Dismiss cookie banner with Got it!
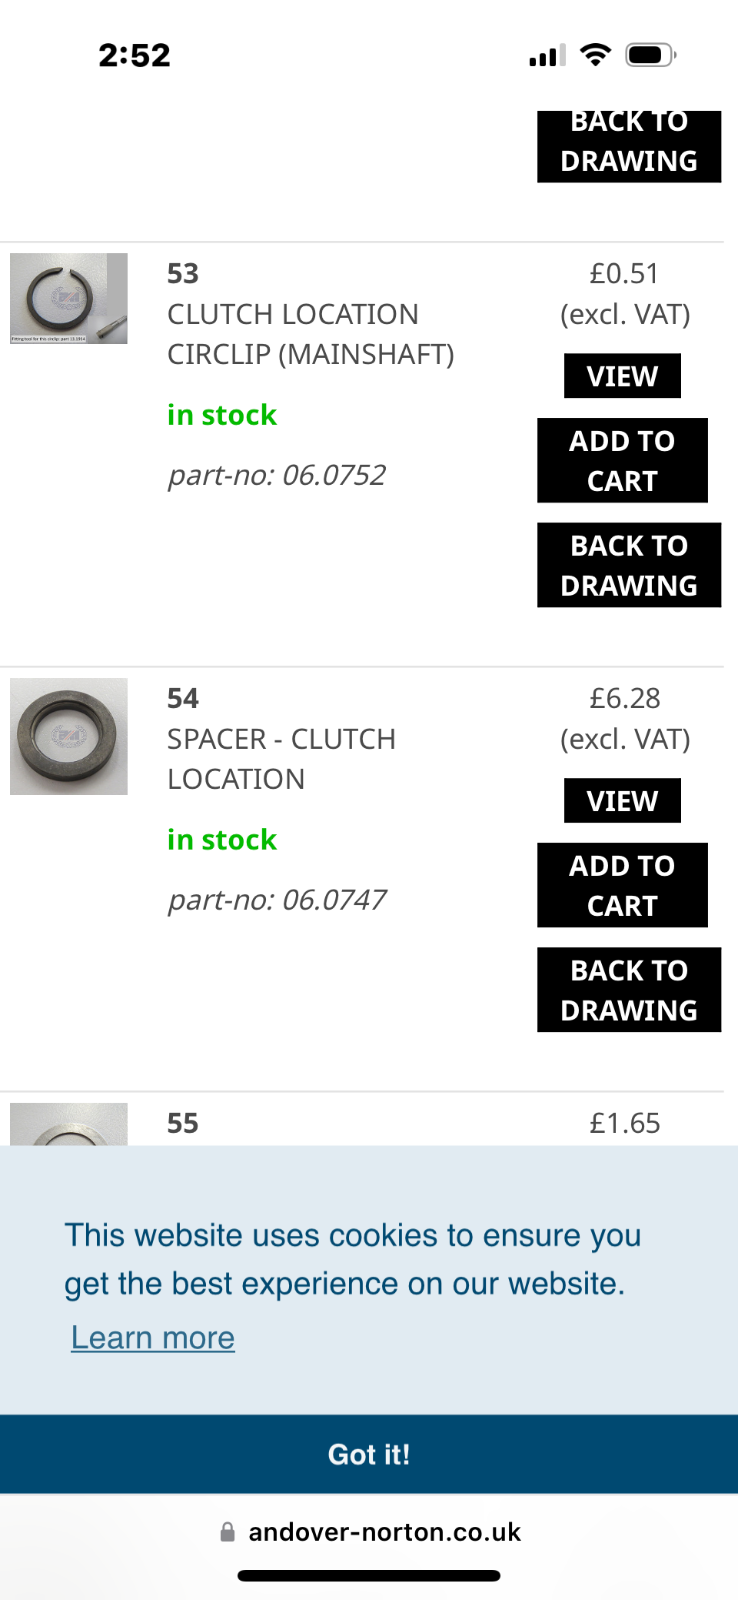The image size is (738, 1600). point(369,1454)
